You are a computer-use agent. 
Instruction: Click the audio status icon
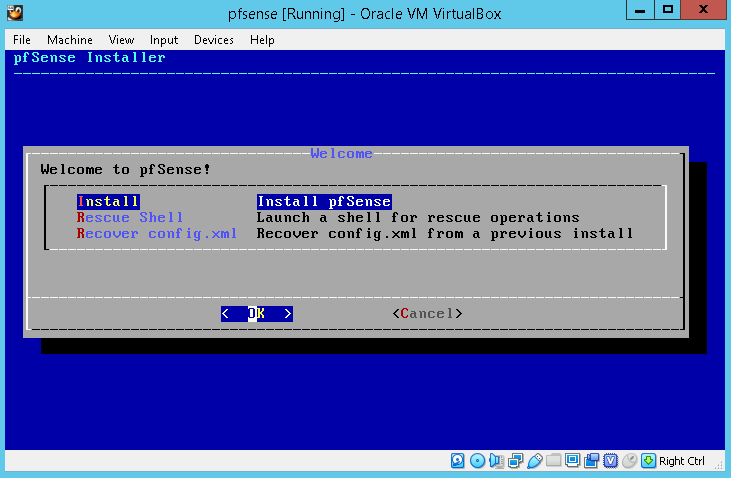point(496,461)
